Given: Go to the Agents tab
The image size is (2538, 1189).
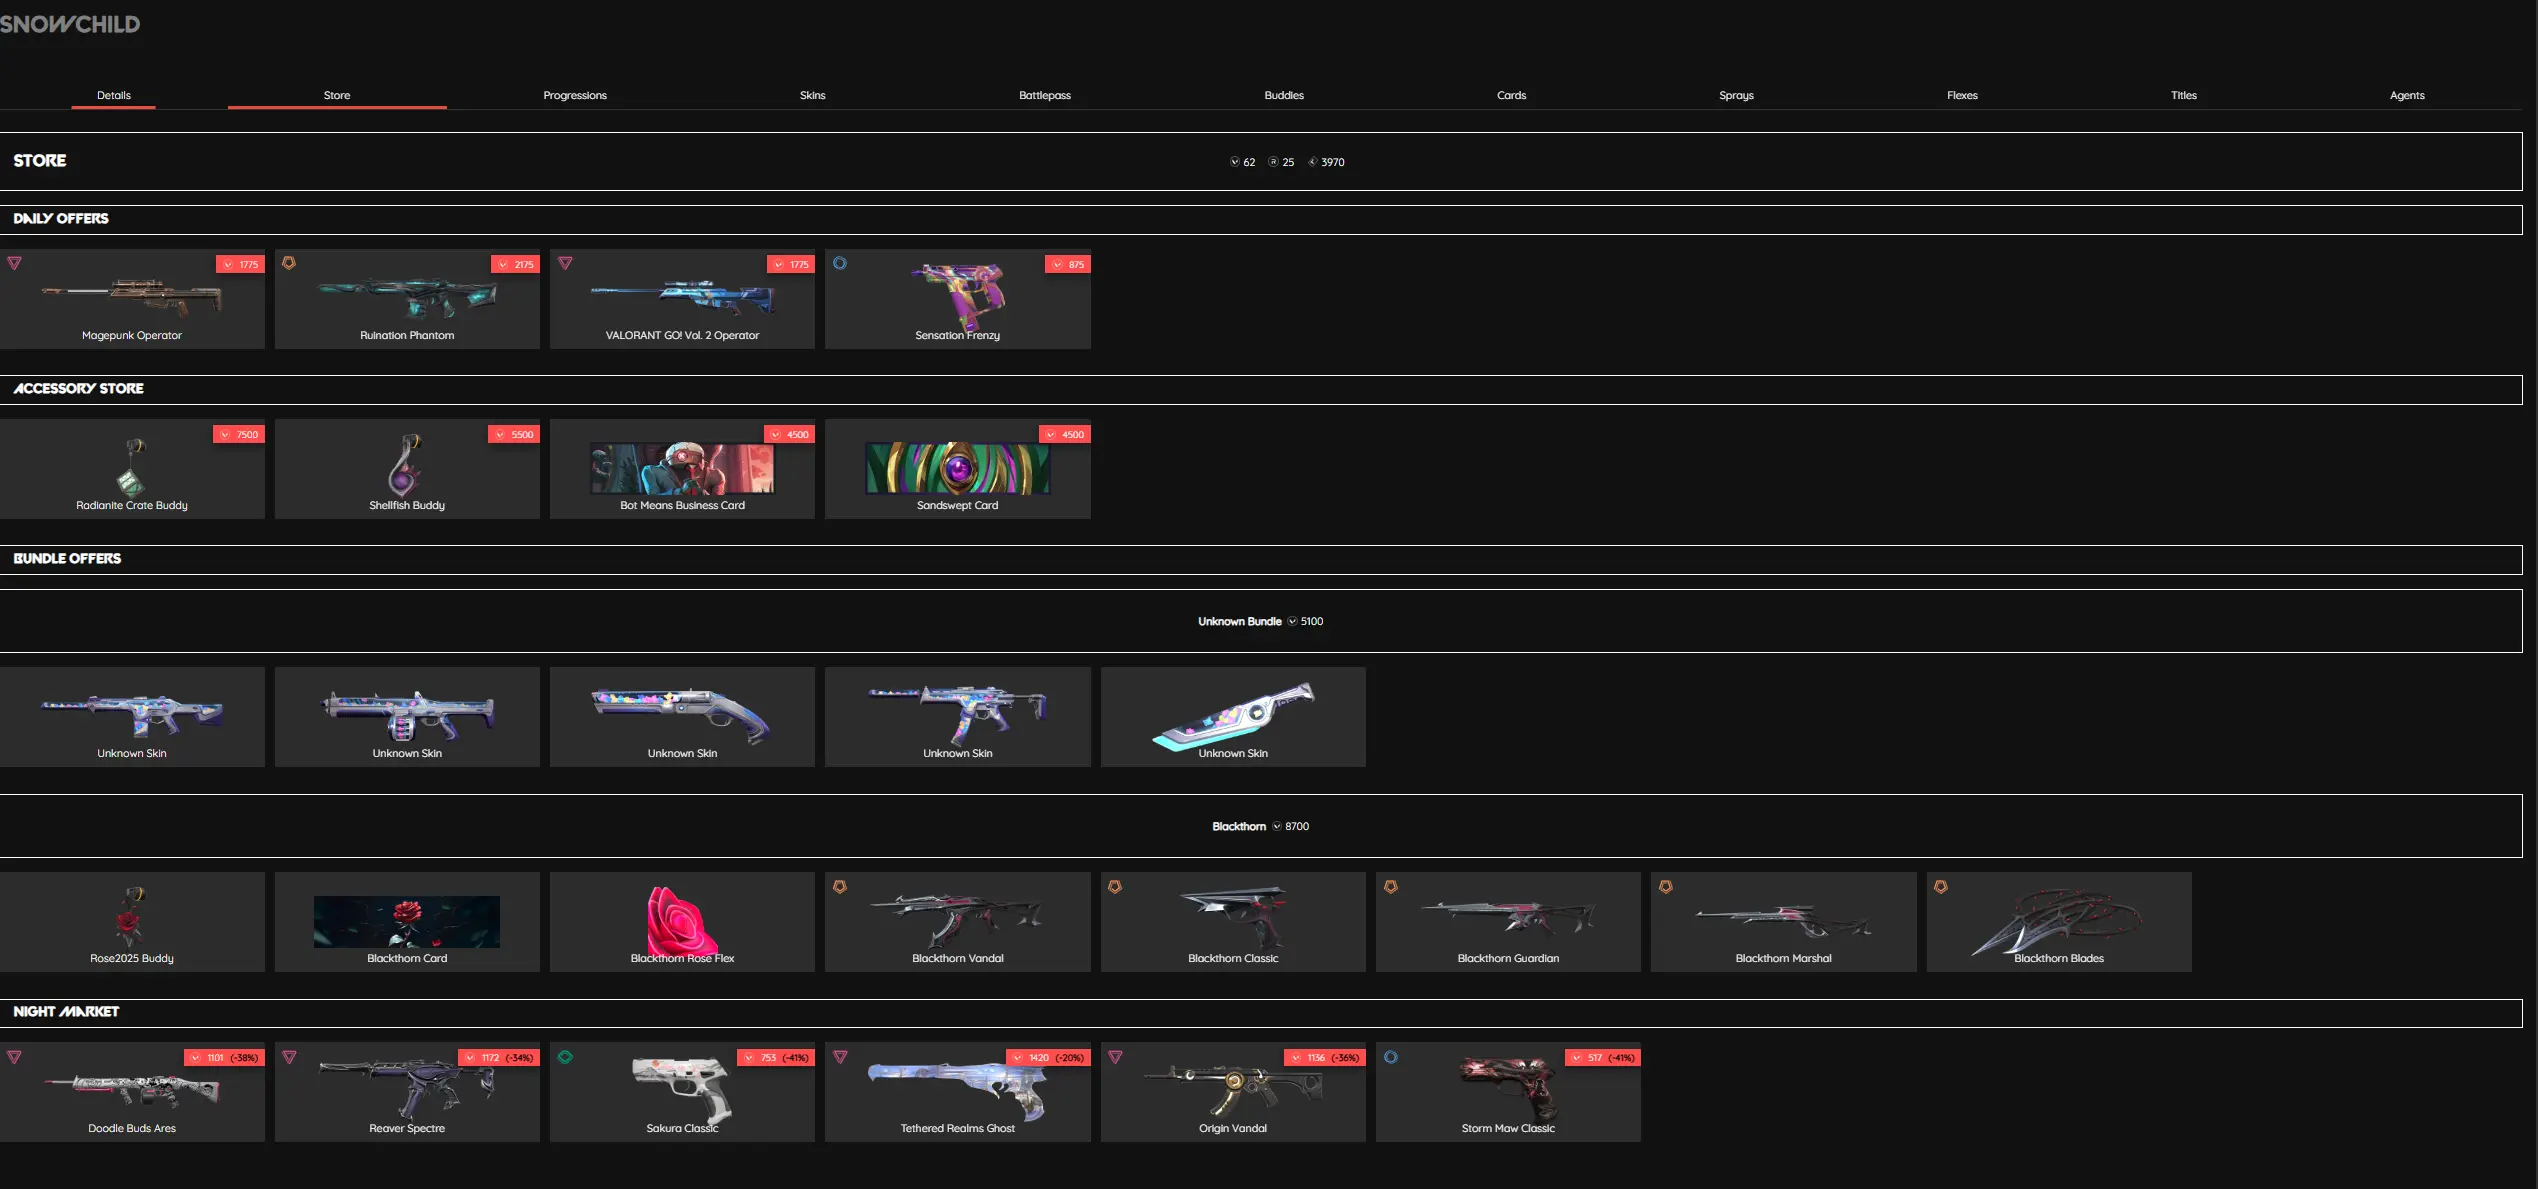Looking at the screenshot, I should [2406, 95].
